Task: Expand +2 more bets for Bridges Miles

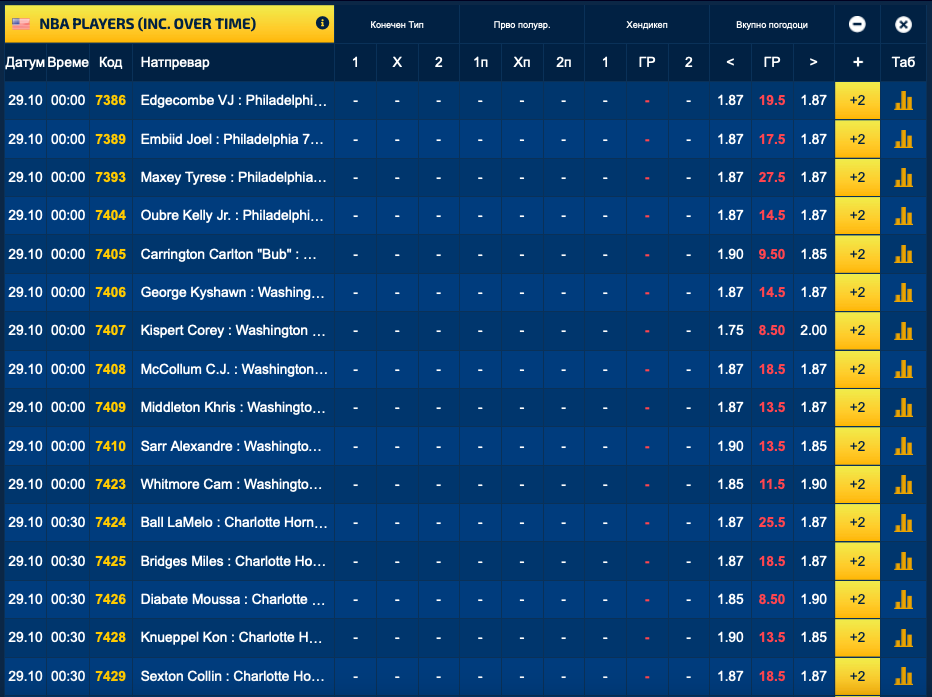Action: [857, 561]
